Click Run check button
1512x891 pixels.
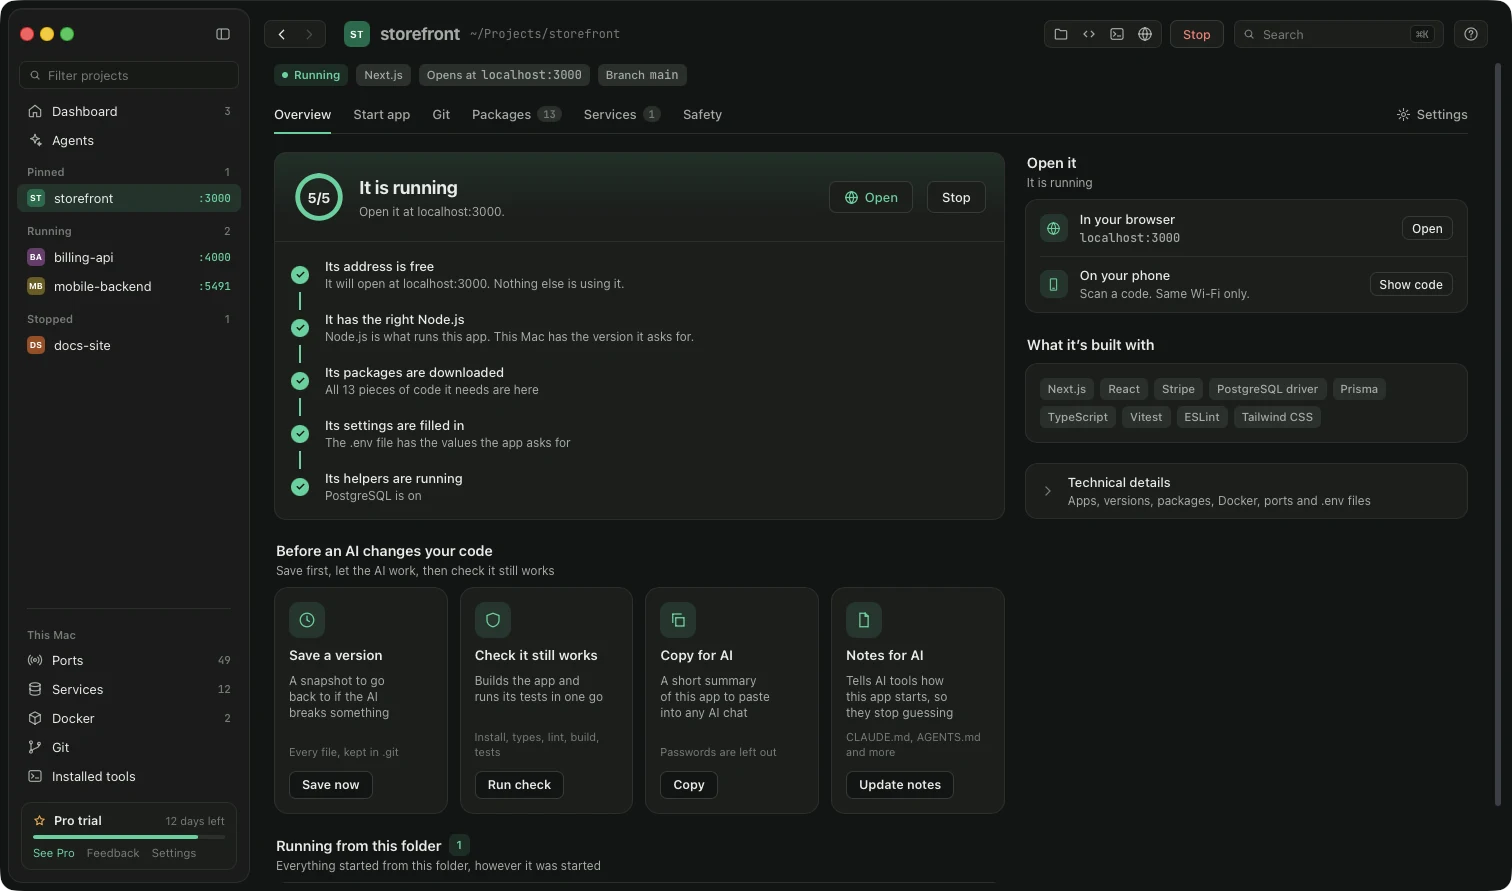click(519, 785)
